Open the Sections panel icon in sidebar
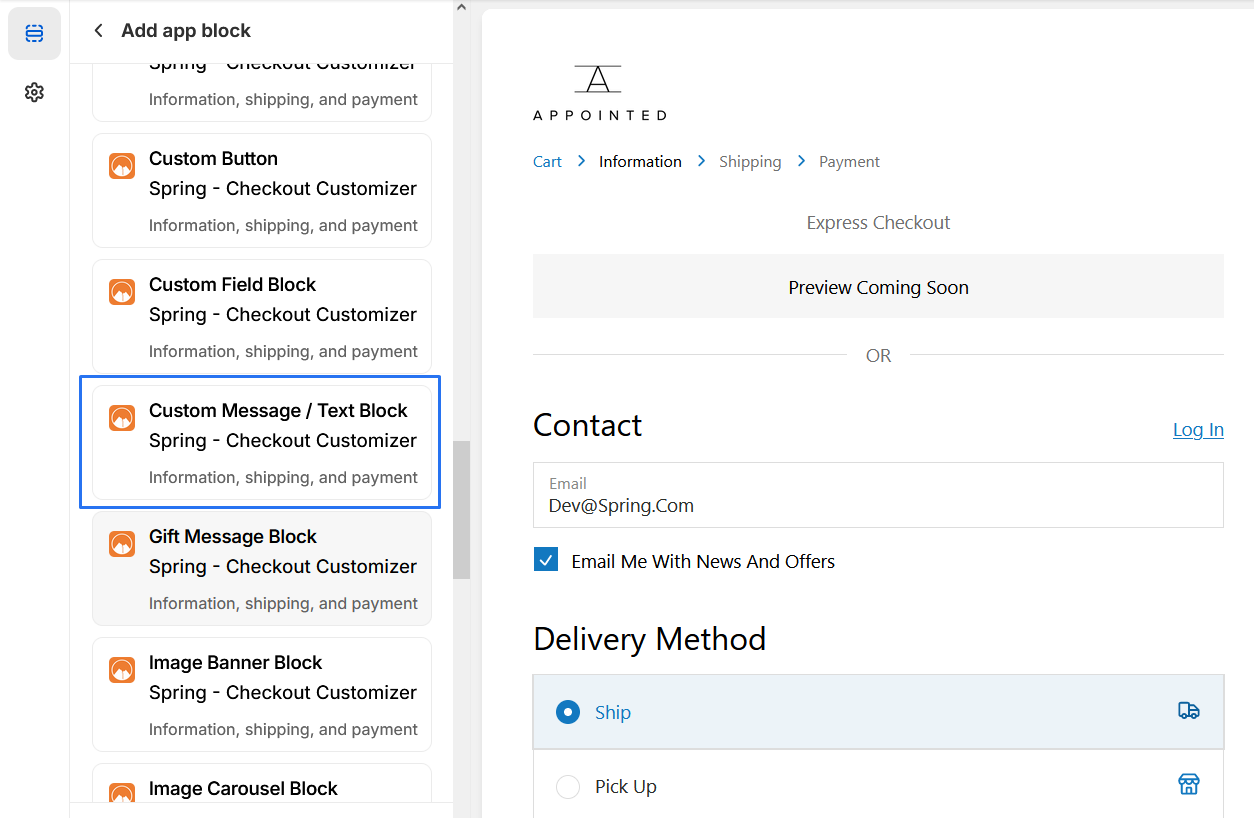 [x=34, y=34]
